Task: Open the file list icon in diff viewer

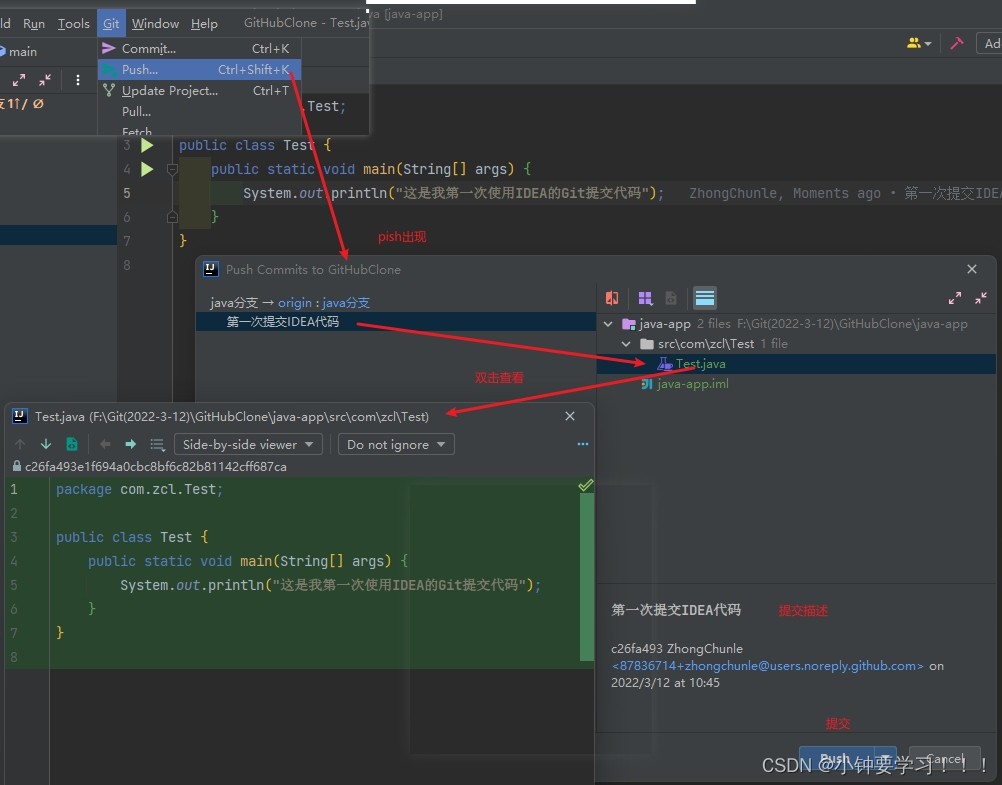Action: 157,444
